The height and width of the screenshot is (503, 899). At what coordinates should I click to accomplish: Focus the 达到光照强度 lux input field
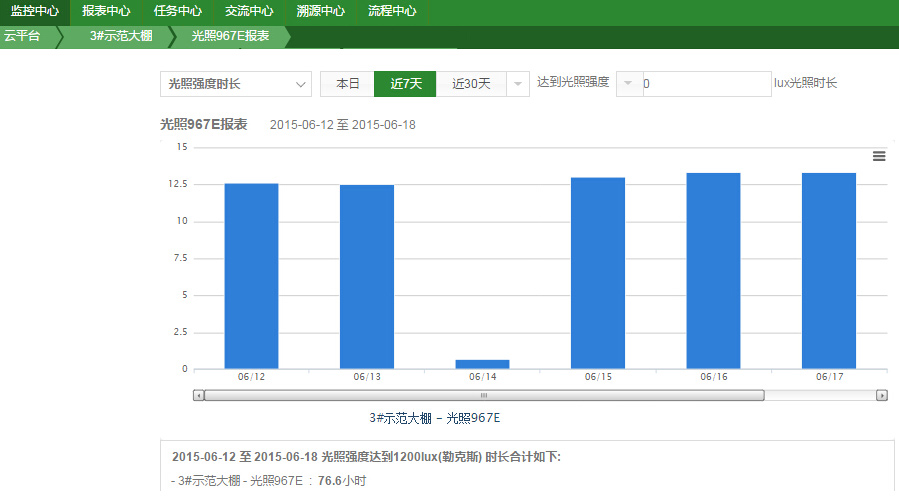707,84
